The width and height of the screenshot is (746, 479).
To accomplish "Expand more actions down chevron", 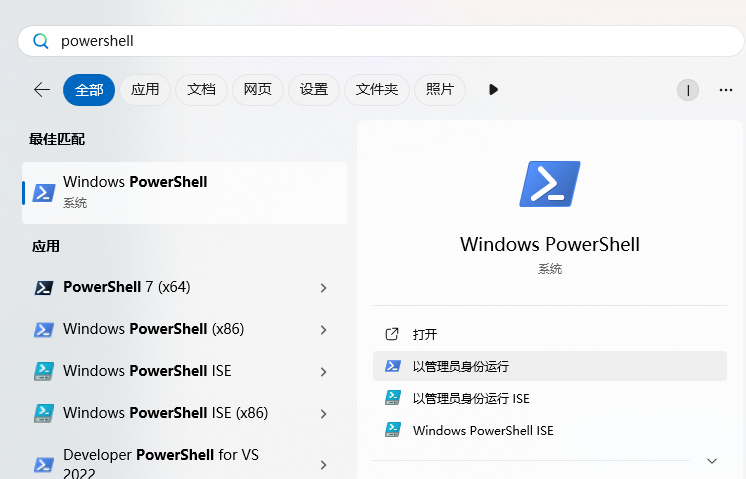I will coord(712,461).
